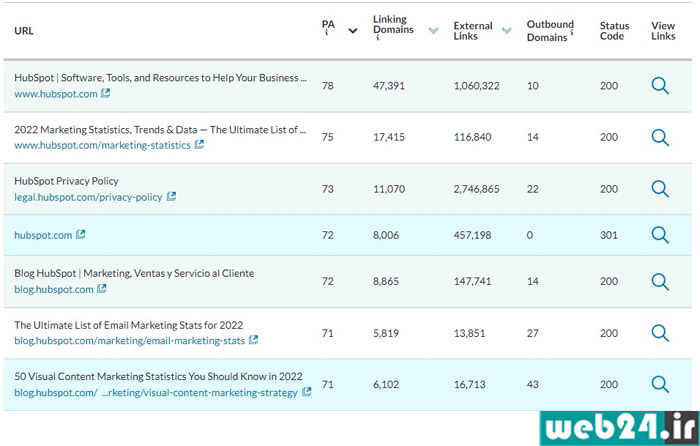Click external link icon next to legal.hubspot.com/privacy-policy
Viewport: 700px width, 446px height.
(x=171, y=196)
